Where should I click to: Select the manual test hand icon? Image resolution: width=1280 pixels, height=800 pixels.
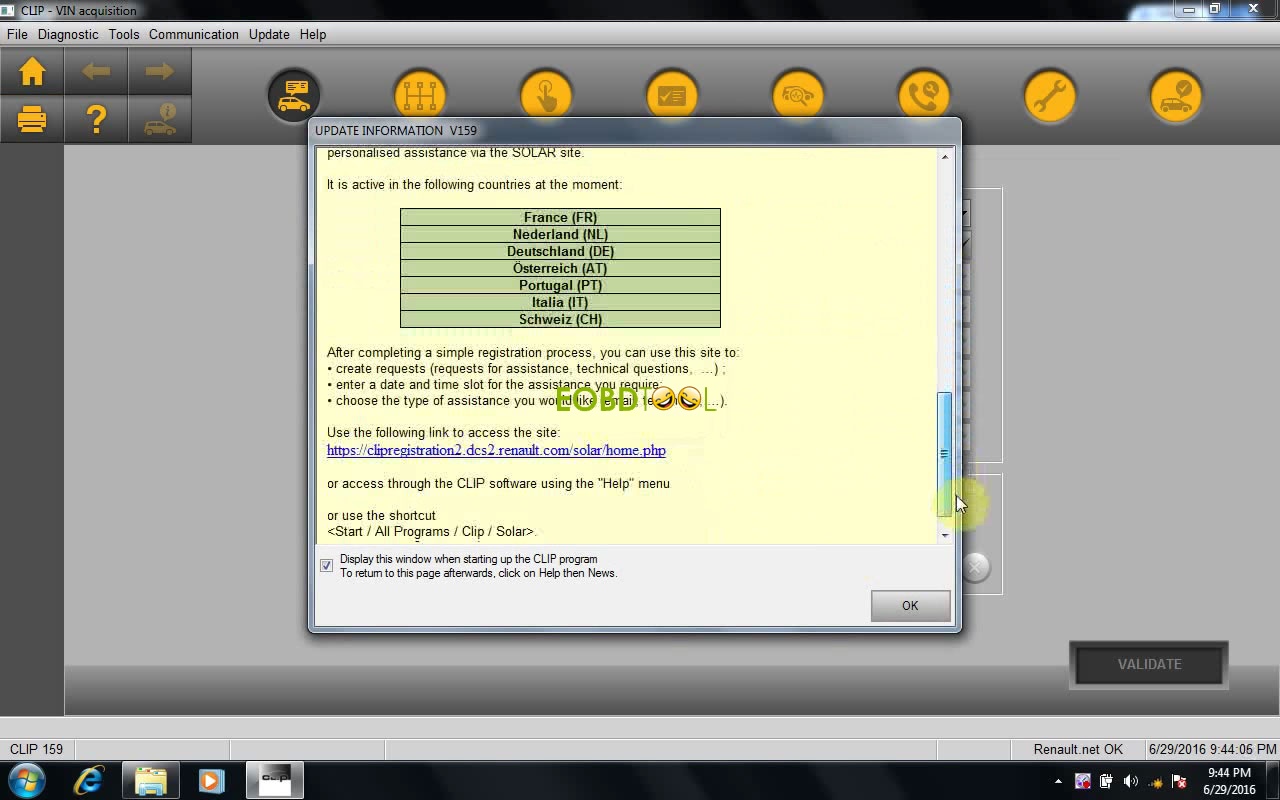coord(546,95)
